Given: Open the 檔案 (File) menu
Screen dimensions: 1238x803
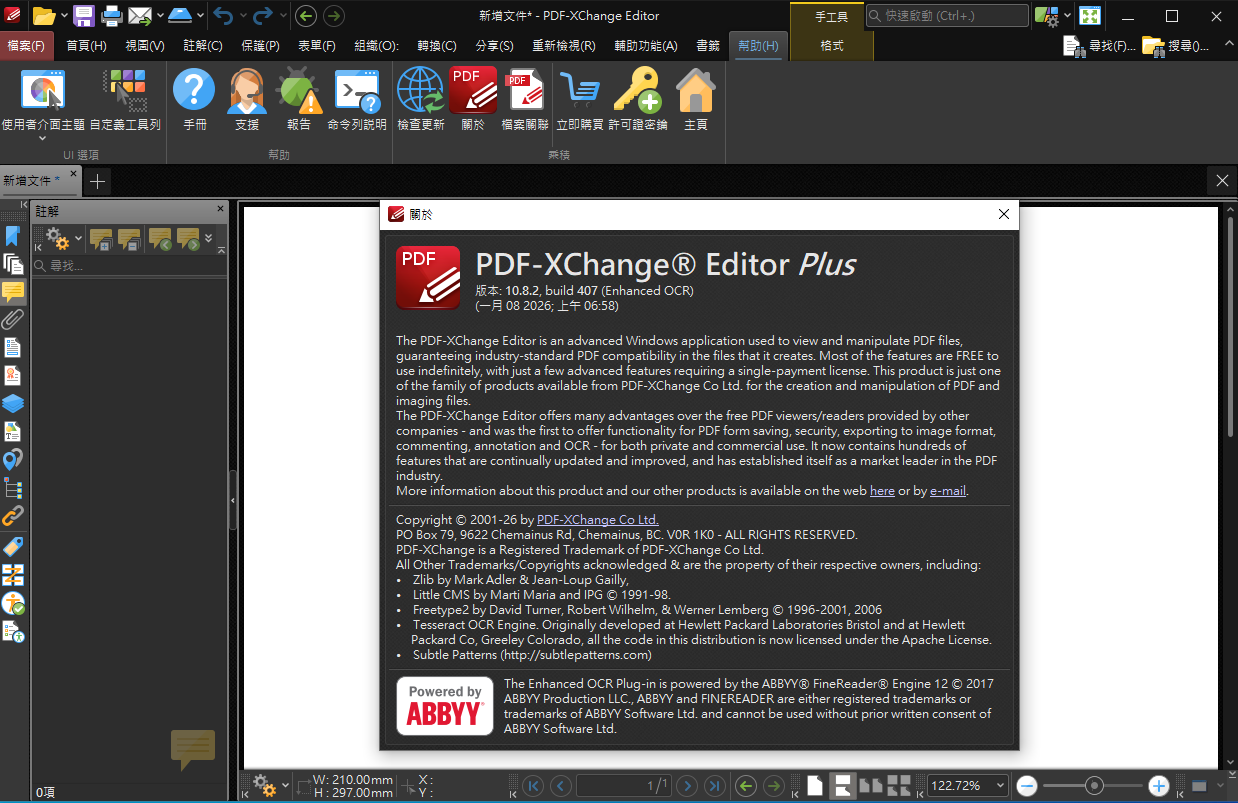Looking at the screenshot, I should [x=27, y=46].
